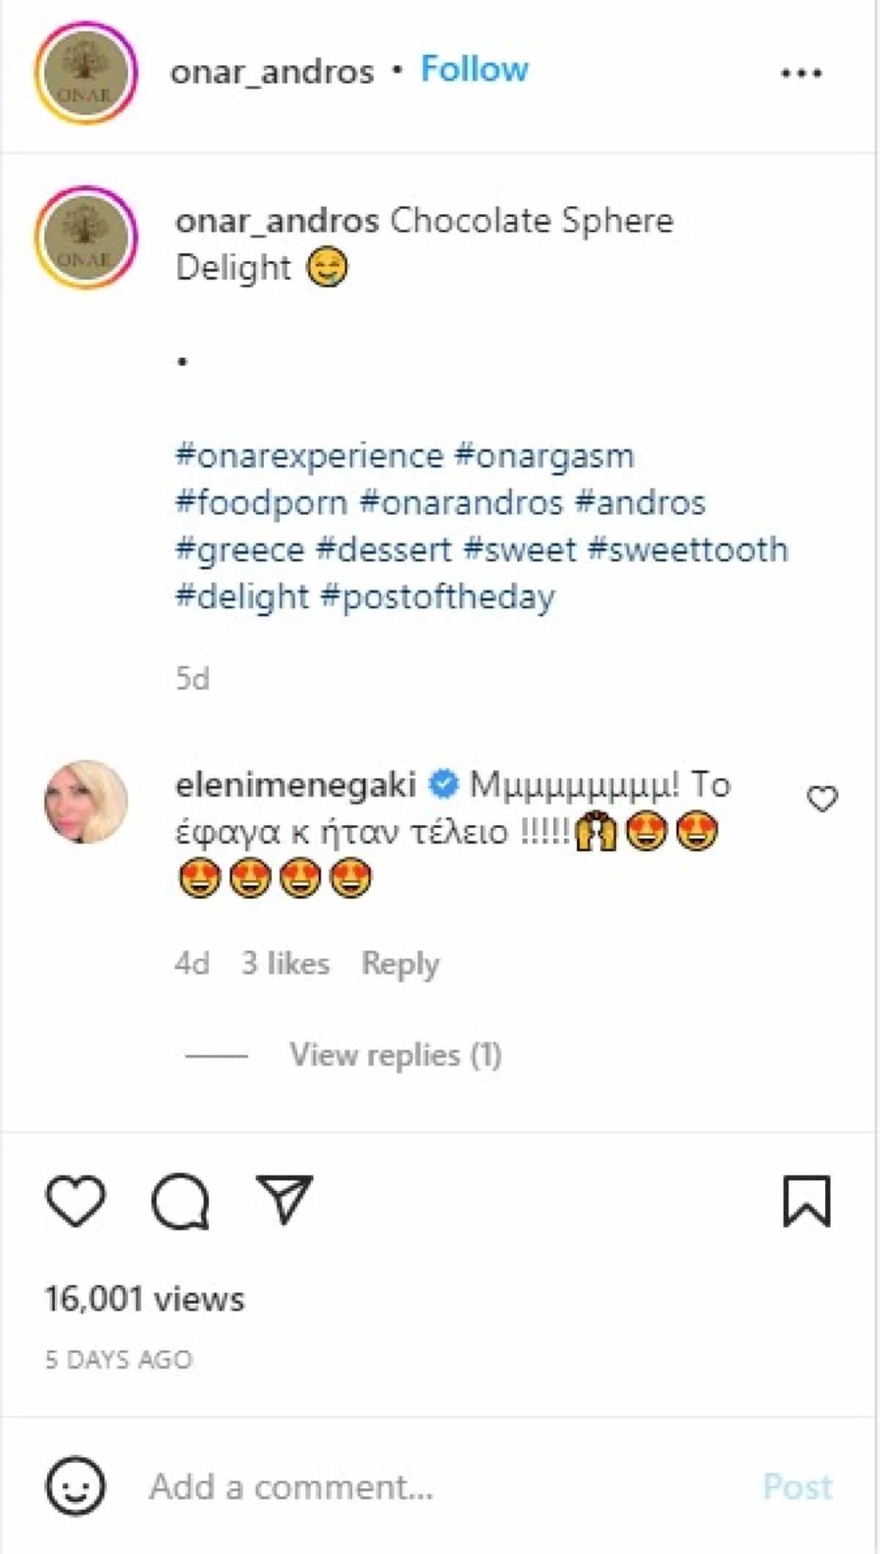Open the #foodporn hashtag
The height and width of the screenshot is (1554, 880).
pos(261,502)
